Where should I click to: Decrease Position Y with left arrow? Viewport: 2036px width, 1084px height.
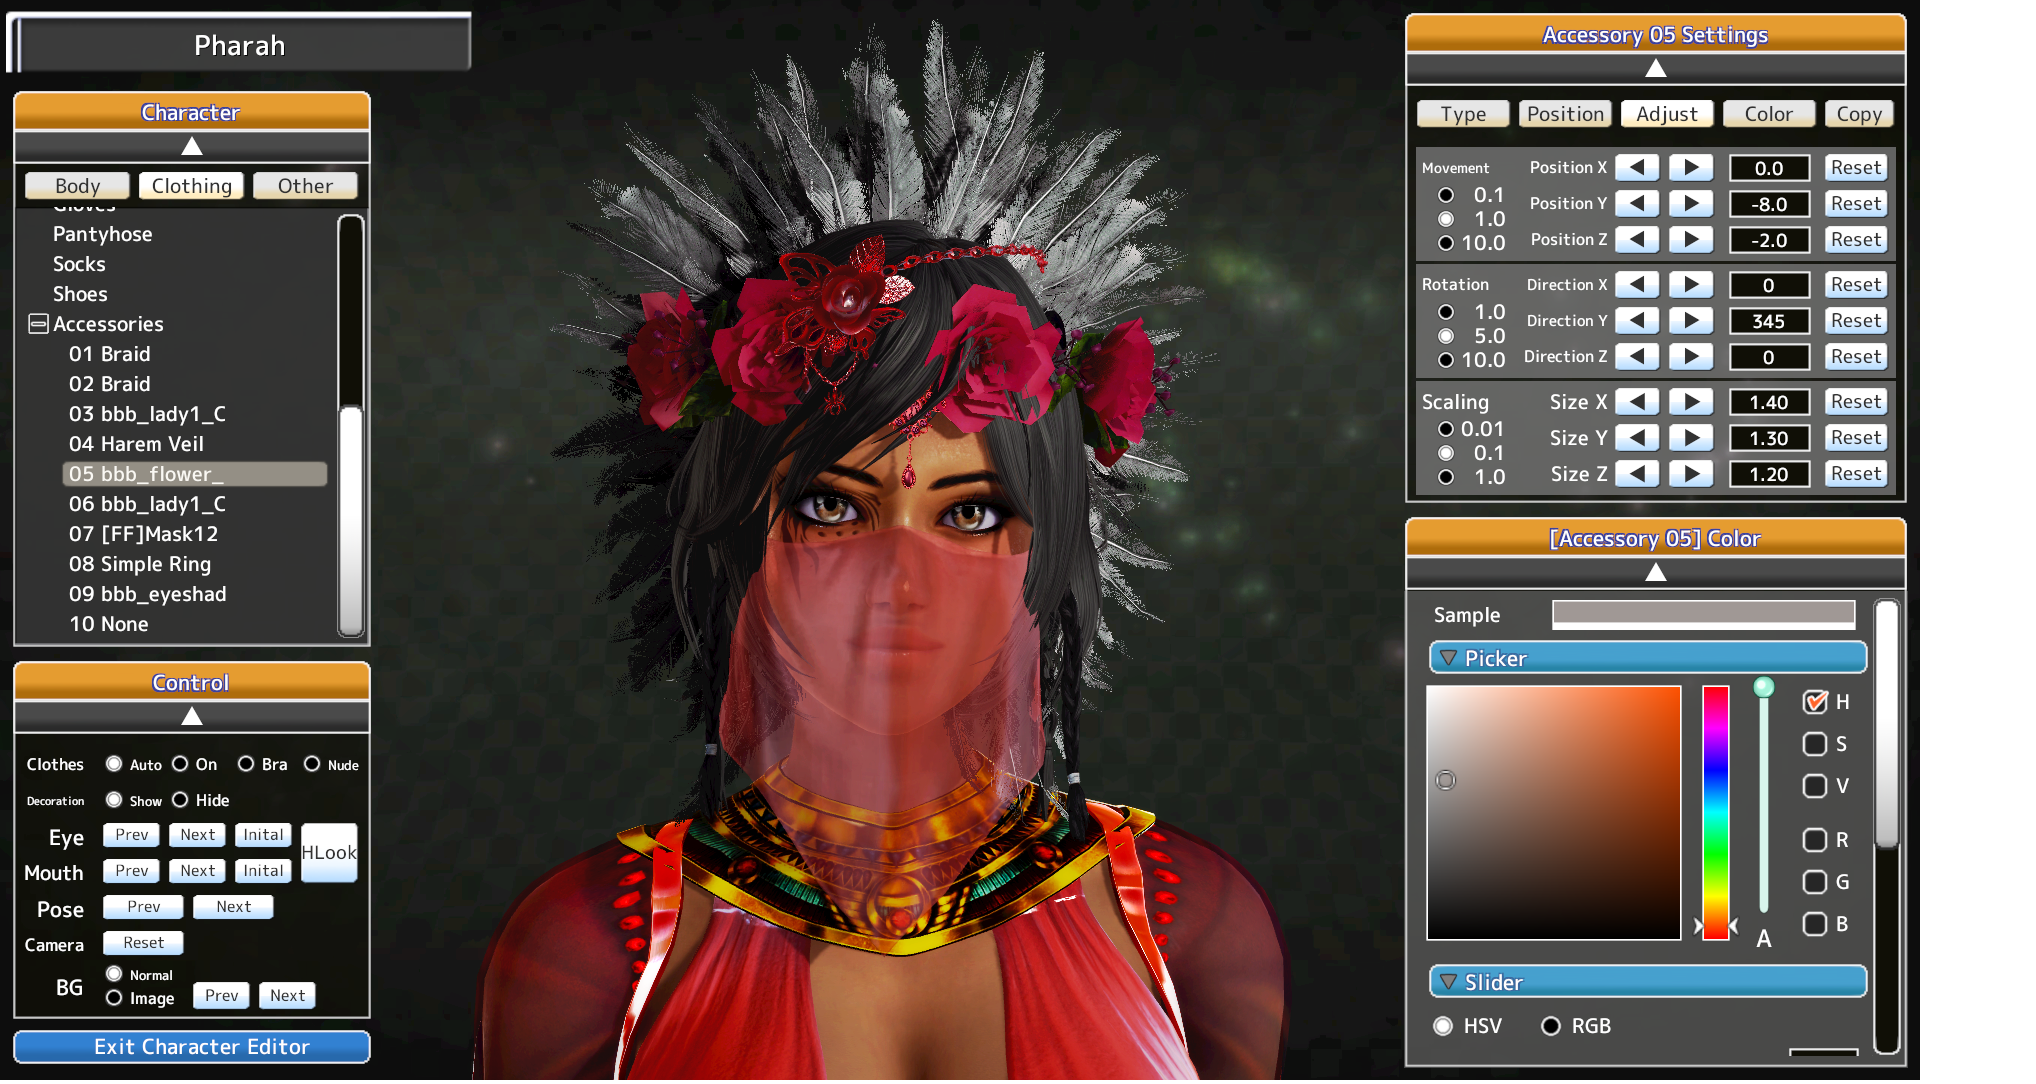click(x=1637, y=204)
